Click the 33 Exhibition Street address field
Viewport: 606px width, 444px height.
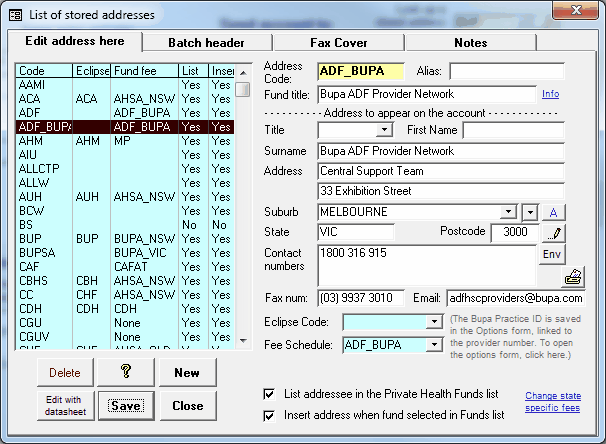point(441,191)
